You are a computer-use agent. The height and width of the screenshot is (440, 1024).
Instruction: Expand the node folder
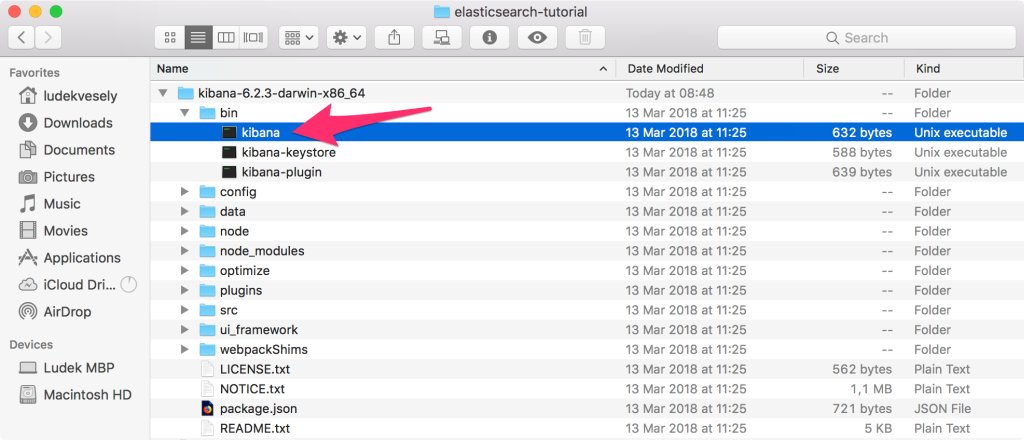[x=185, y=231]
